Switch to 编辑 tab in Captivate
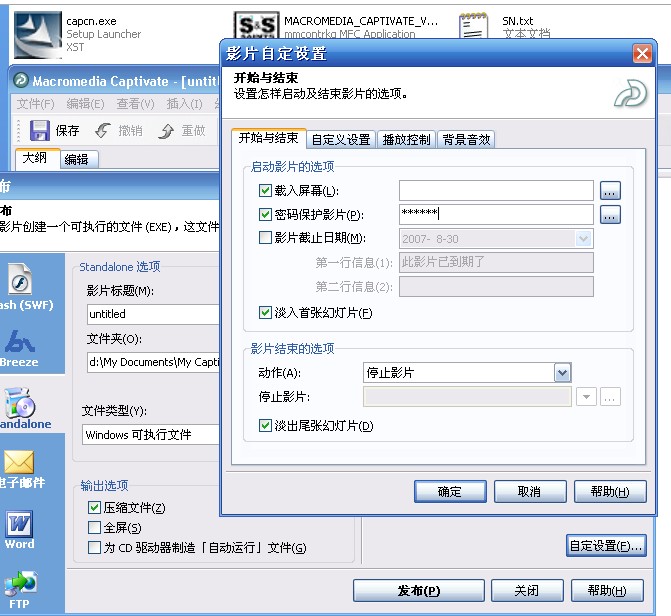Image resolution: width=671 pixels, height=616 pixels. 79,159
